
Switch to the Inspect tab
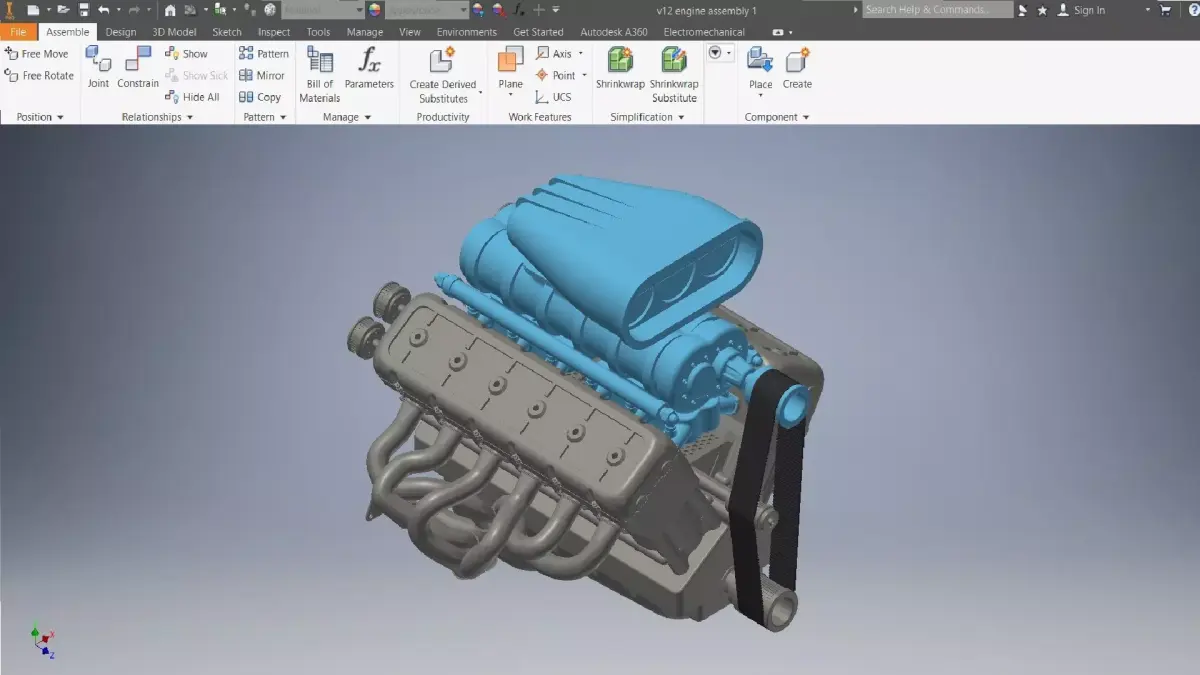coord(274,32)
